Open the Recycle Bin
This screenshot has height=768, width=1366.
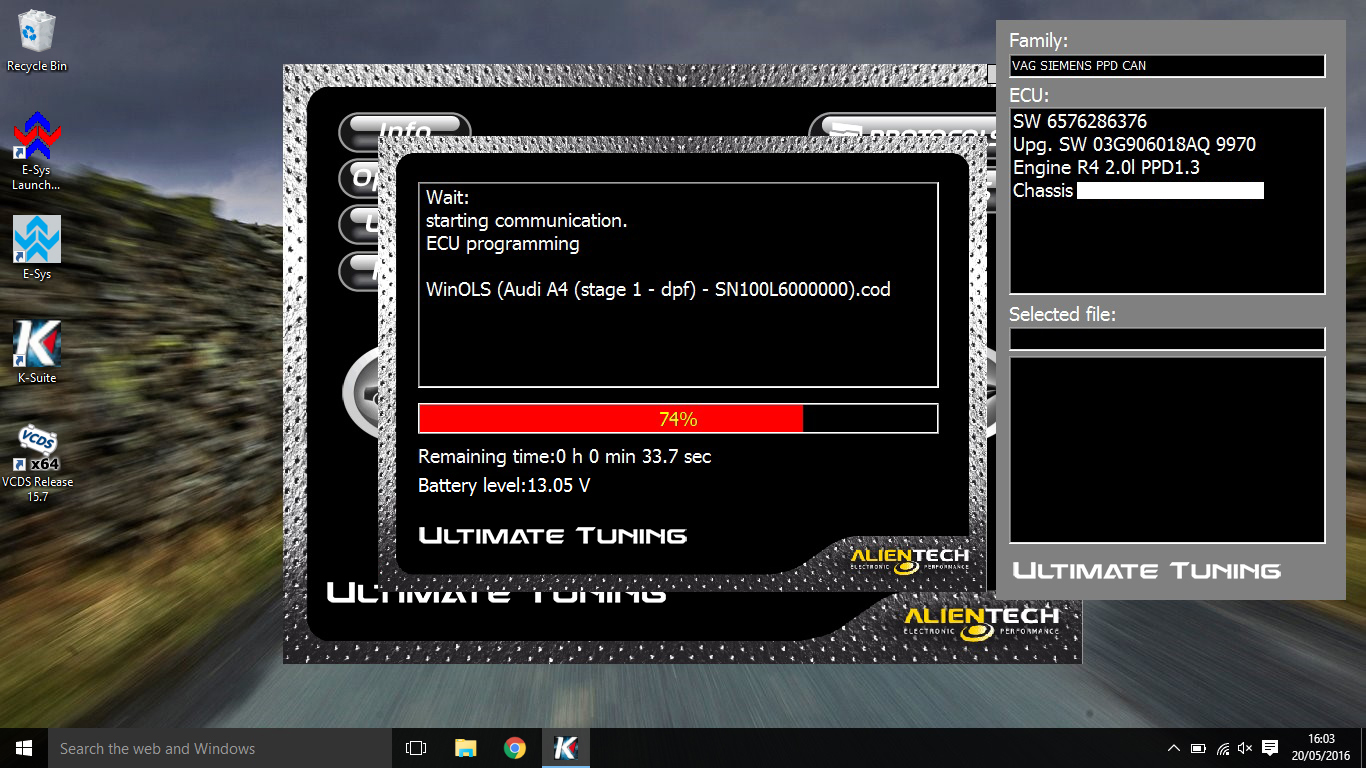pyautogui.click(x=37, y=33)
